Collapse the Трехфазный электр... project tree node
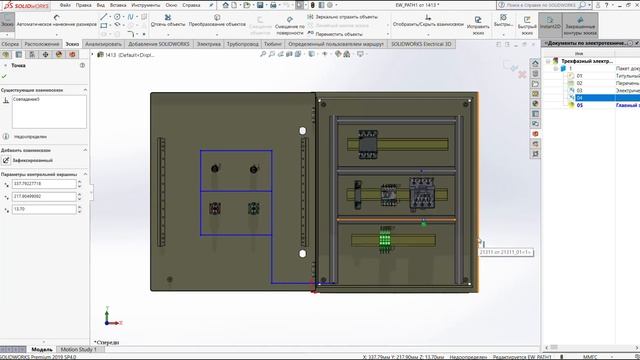The height and width of the screenshot is (360, 640). click(548, 61)
